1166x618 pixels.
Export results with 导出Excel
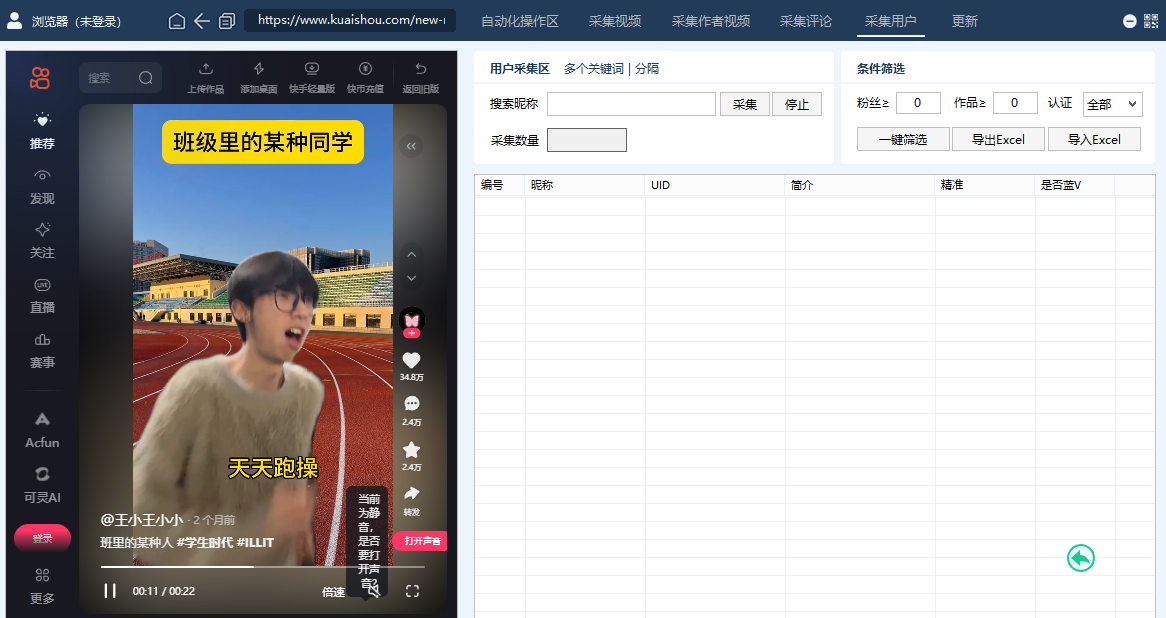[998, 139]
